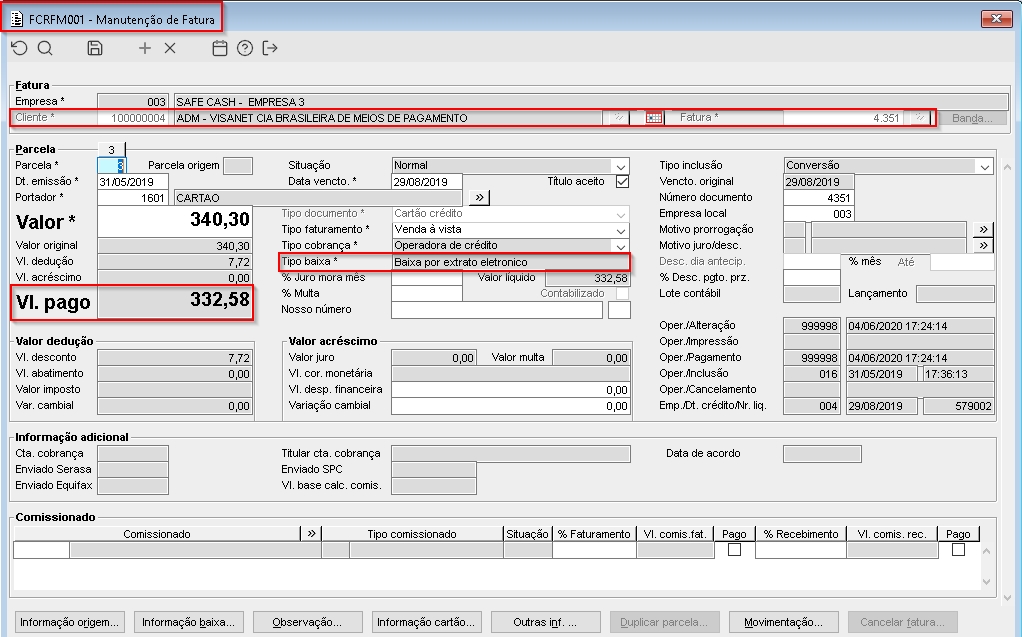The image size is (1022, 637).
Task: Click the arrow button beside Portador CARTAO
Action: [479, 198]
